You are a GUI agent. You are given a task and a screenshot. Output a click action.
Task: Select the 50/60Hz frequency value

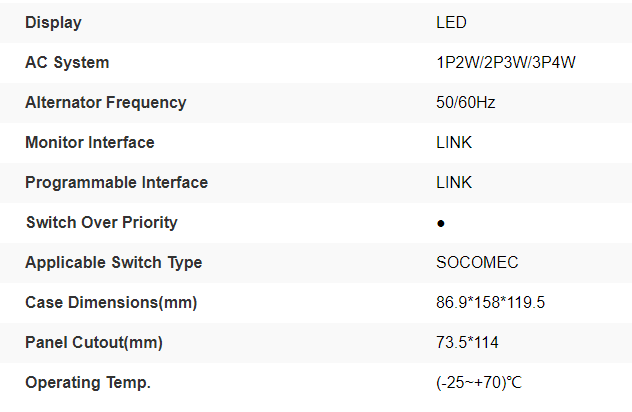[468, 102]
